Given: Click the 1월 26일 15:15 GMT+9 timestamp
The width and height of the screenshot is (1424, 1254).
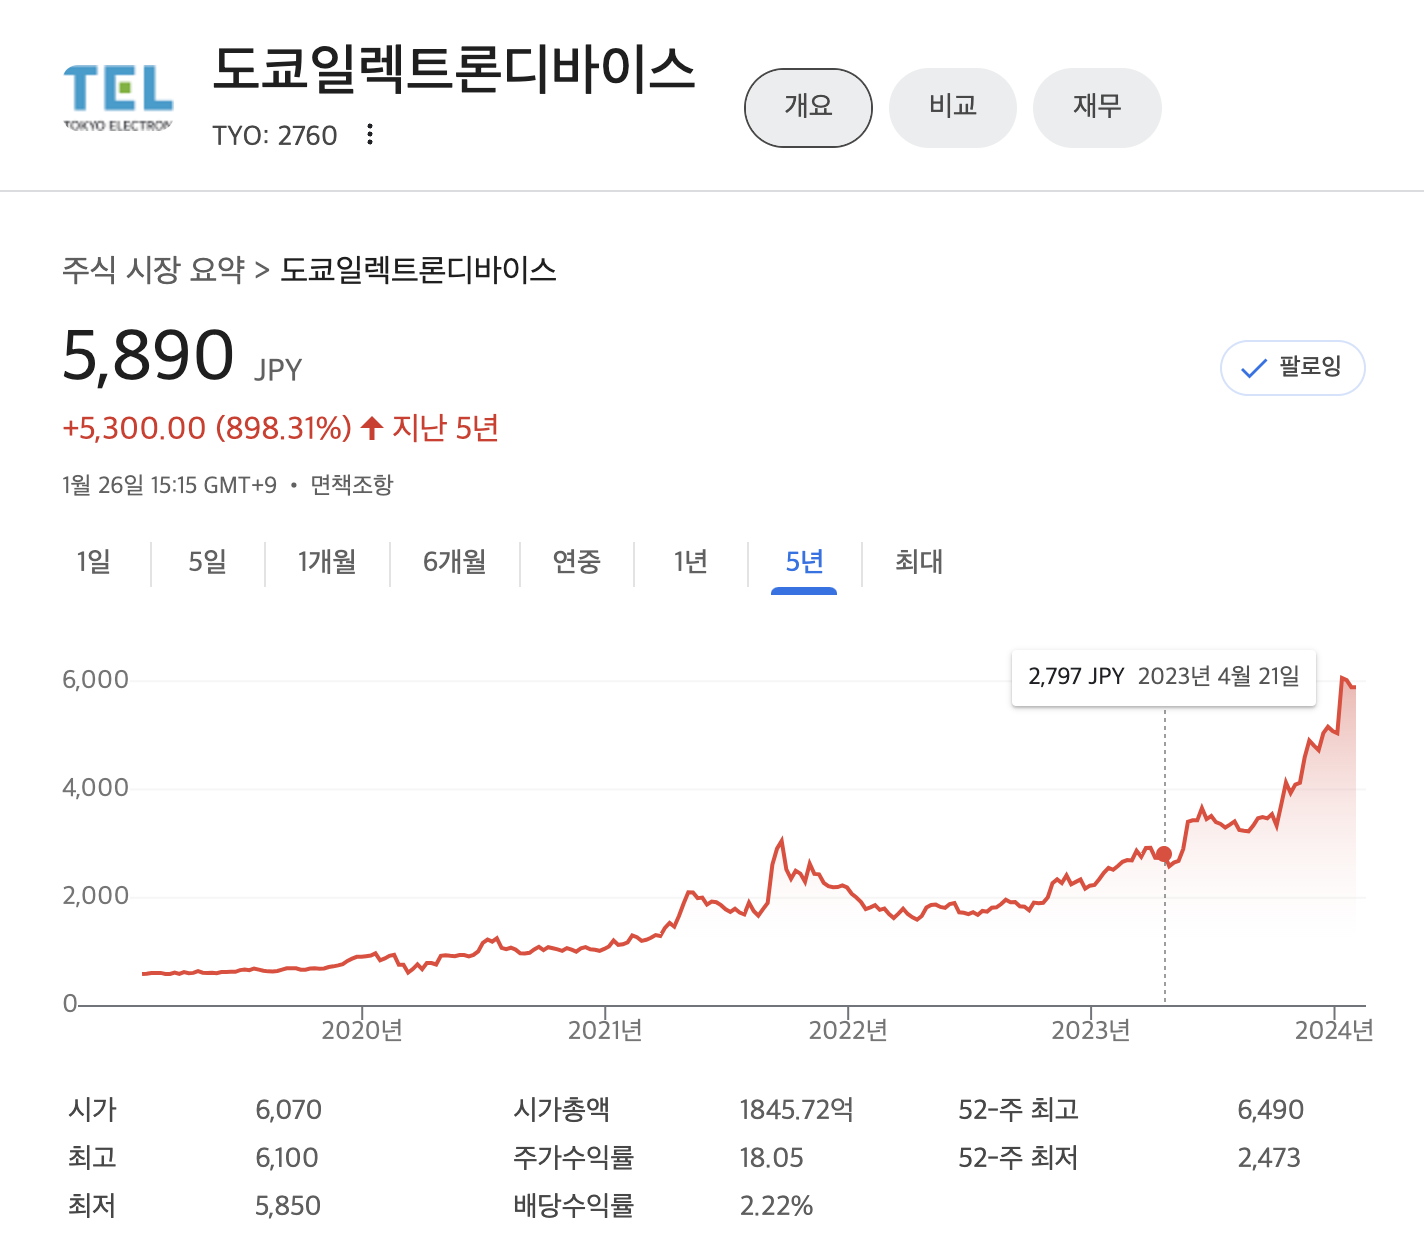Looking at the screenshot, I should (169, 485).
